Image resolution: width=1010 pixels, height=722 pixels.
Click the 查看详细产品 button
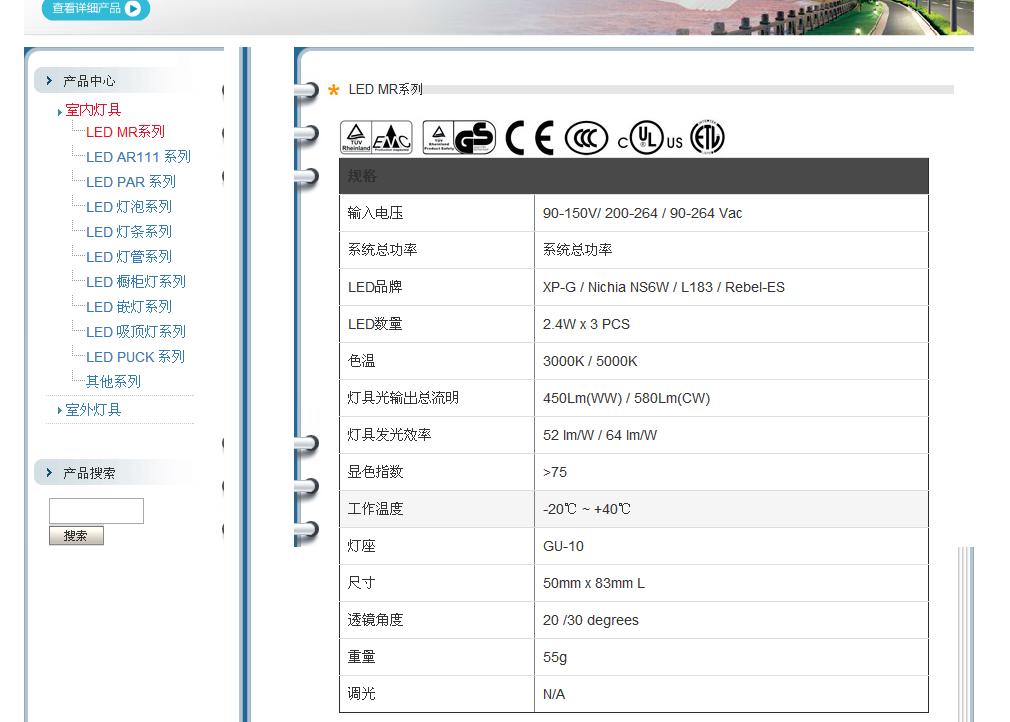point(96,9)
